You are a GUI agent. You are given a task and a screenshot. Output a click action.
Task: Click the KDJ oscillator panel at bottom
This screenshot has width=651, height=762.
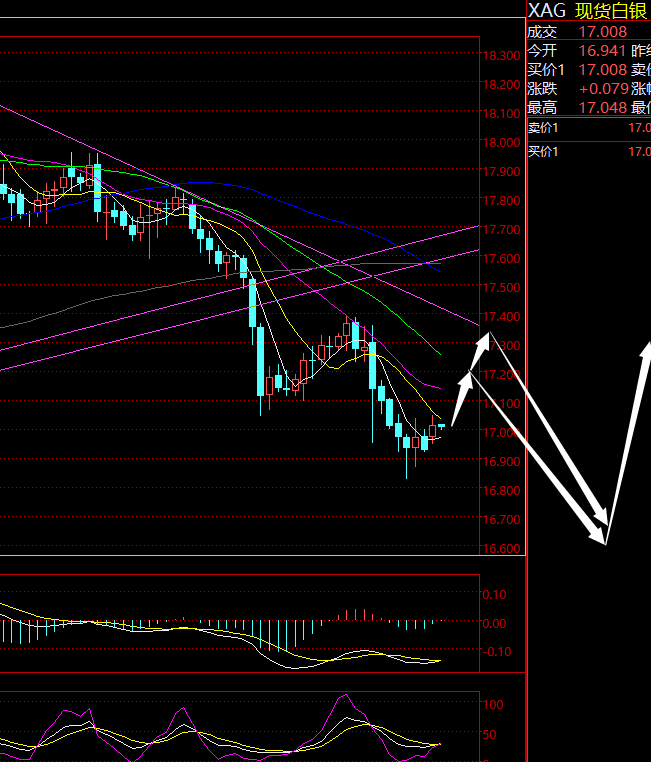tap(240, 727)
